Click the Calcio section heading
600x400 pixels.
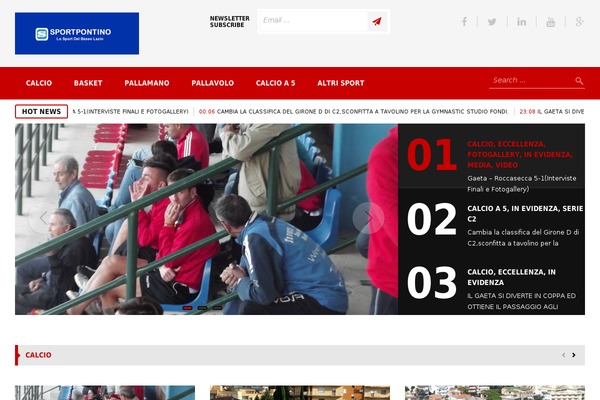click(38, 355)
